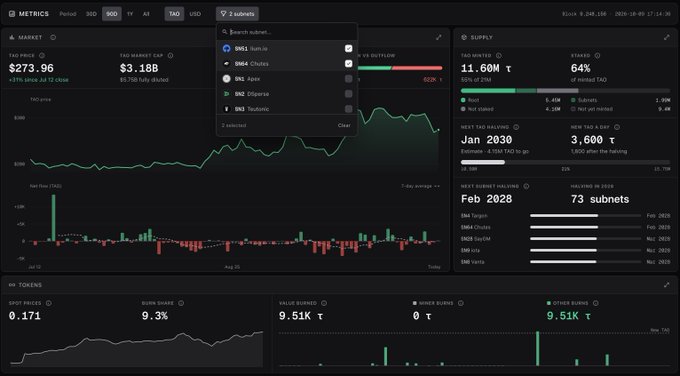Viewport: 680px width, 376px height.
Task: Open the SN8 Vanta halving row
Action: [x=566, y=262]
